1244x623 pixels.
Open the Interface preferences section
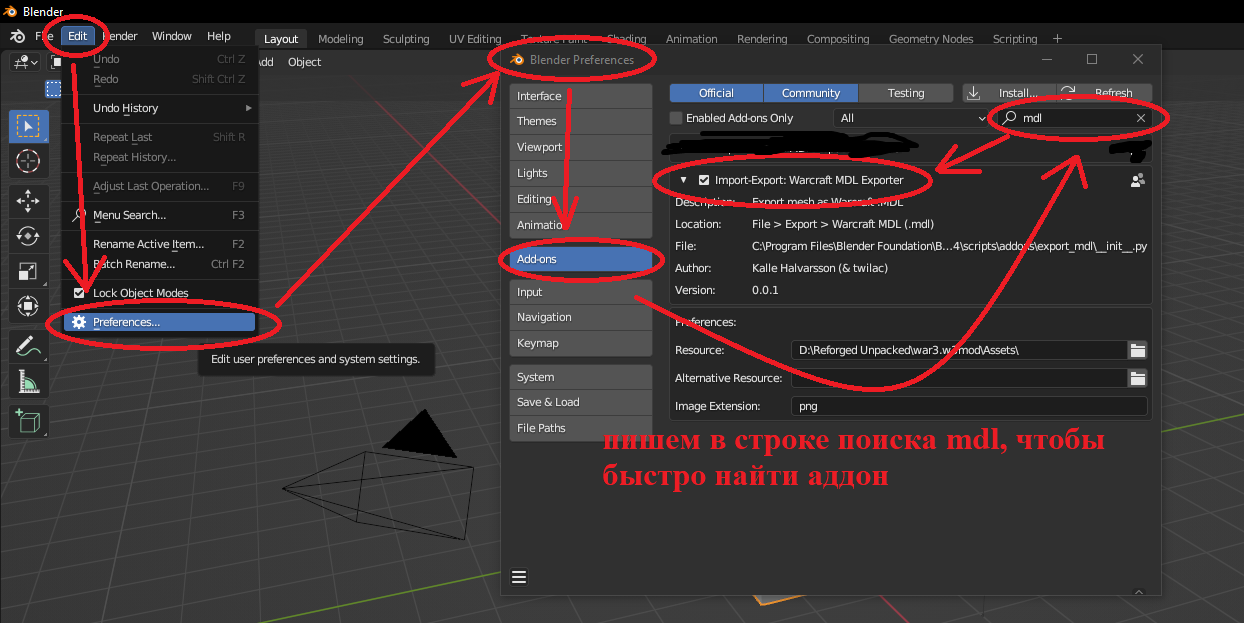click(581, 96)
